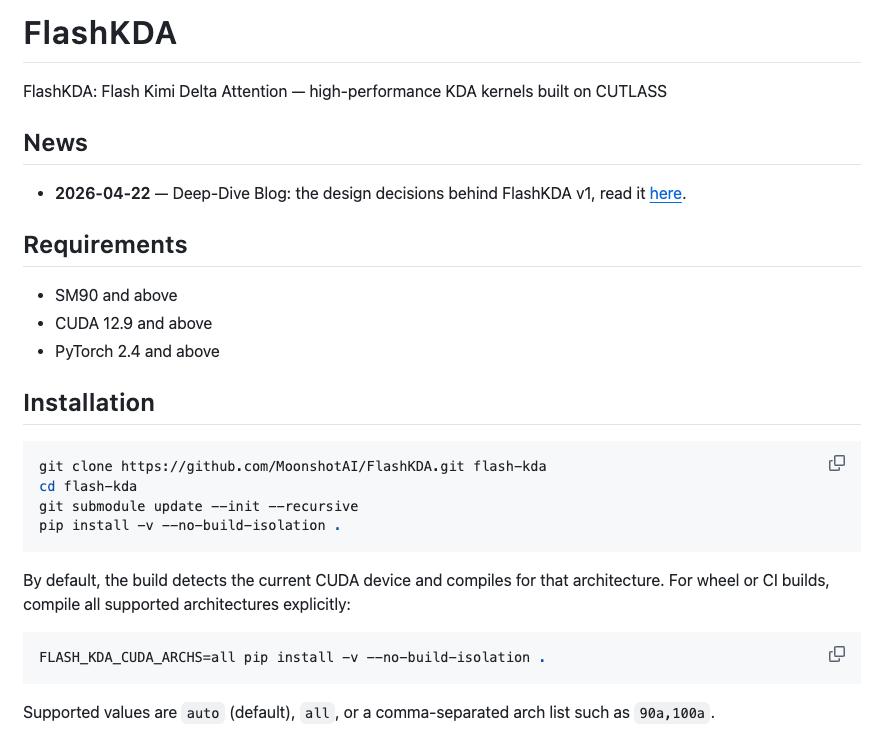
Task: Click the 'cd flash-kda' code line
Action: pos(88,486)
